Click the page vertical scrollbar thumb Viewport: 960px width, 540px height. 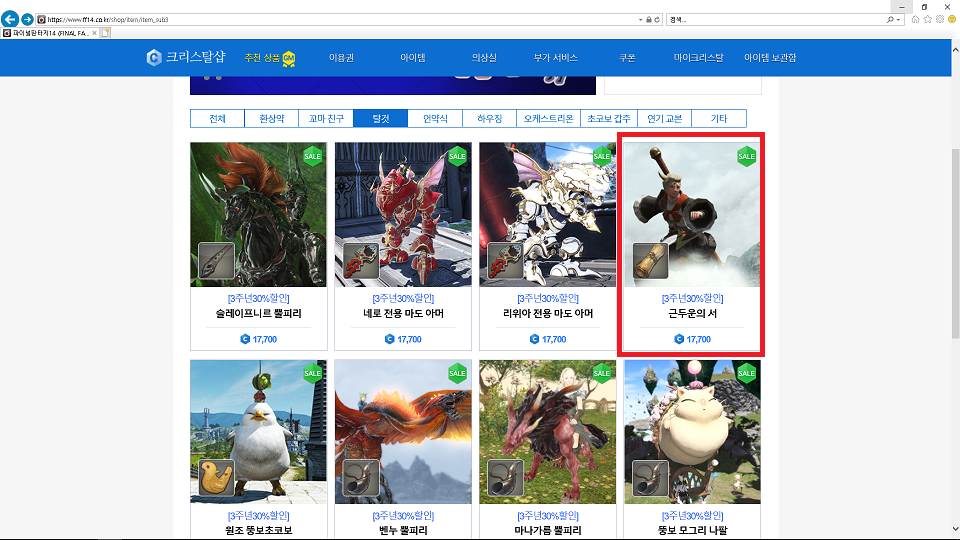pyautogui.click(x=955, y=243)
